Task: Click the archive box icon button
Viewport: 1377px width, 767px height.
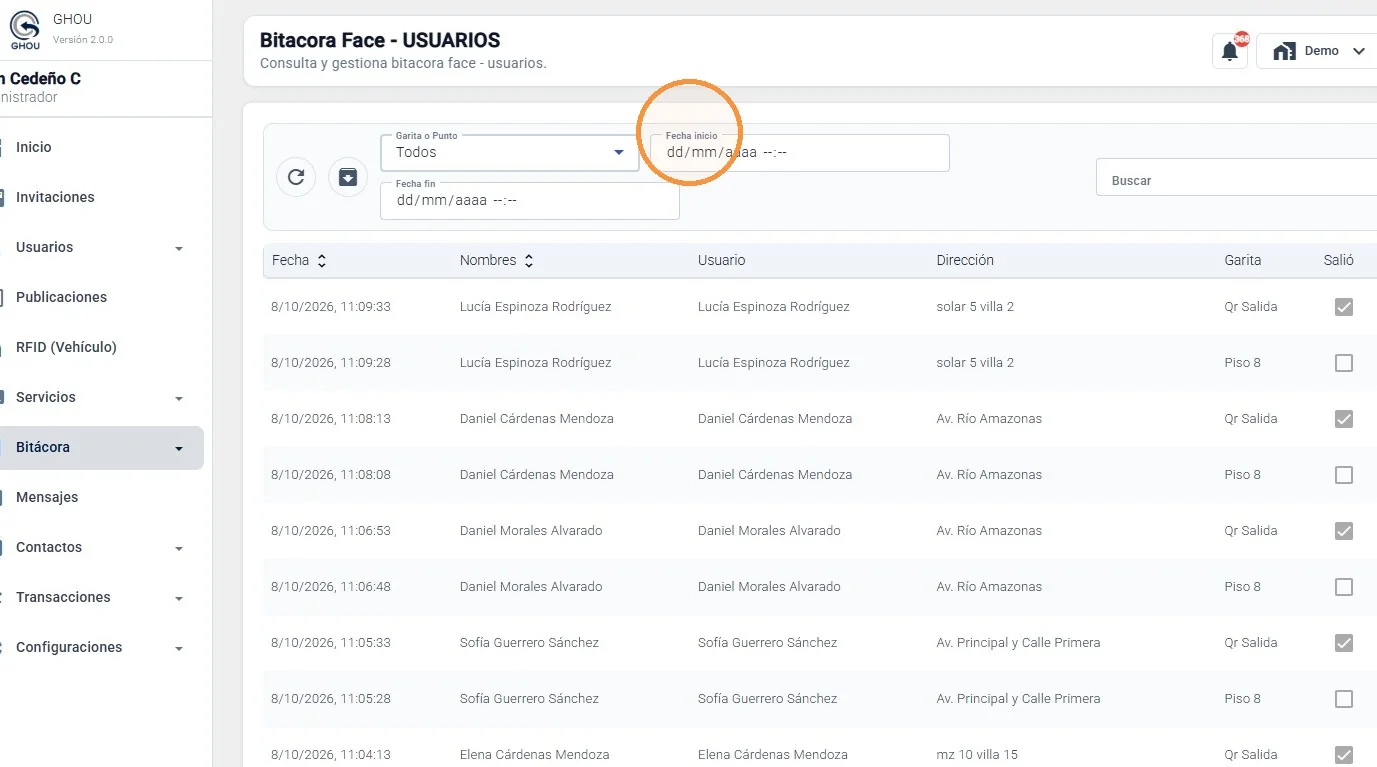Action: tap(348, 177)
